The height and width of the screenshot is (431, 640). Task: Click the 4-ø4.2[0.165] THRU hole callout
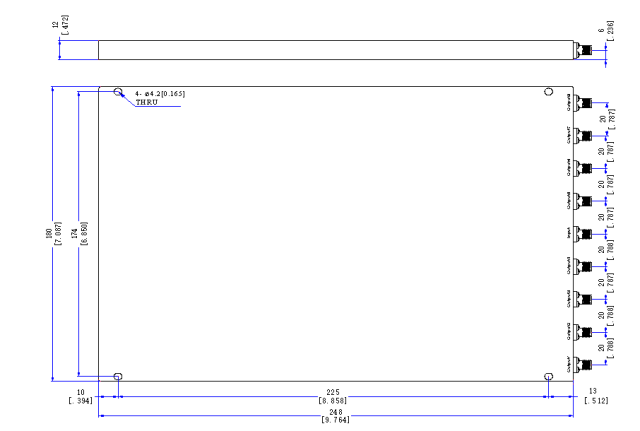pos(160,98)
